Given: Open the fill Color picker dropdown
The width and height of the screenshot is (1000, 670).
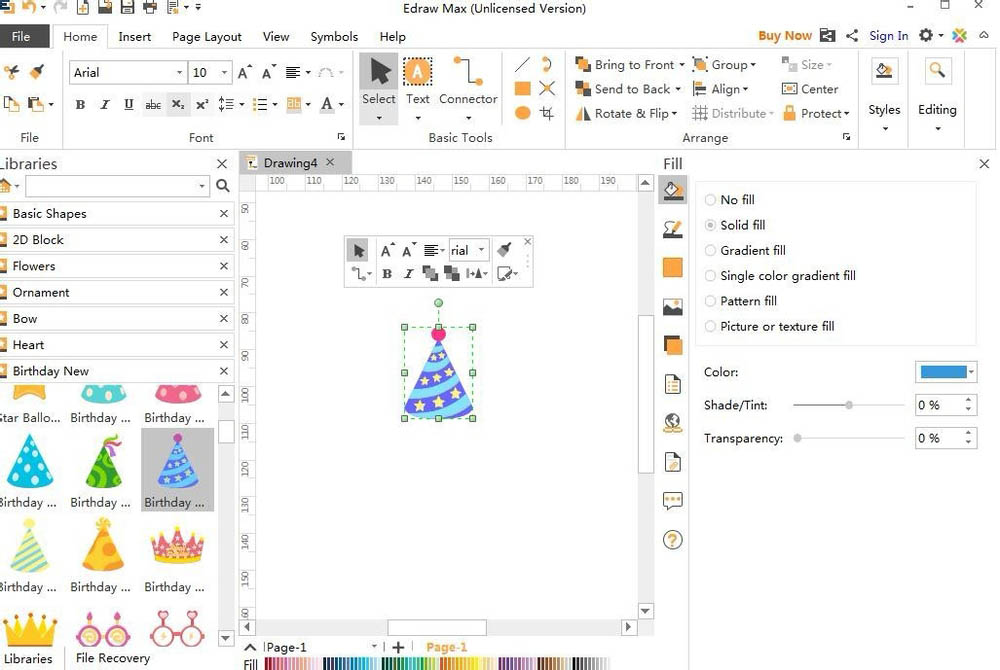Looking at the screenshot, I should (971, 372).
